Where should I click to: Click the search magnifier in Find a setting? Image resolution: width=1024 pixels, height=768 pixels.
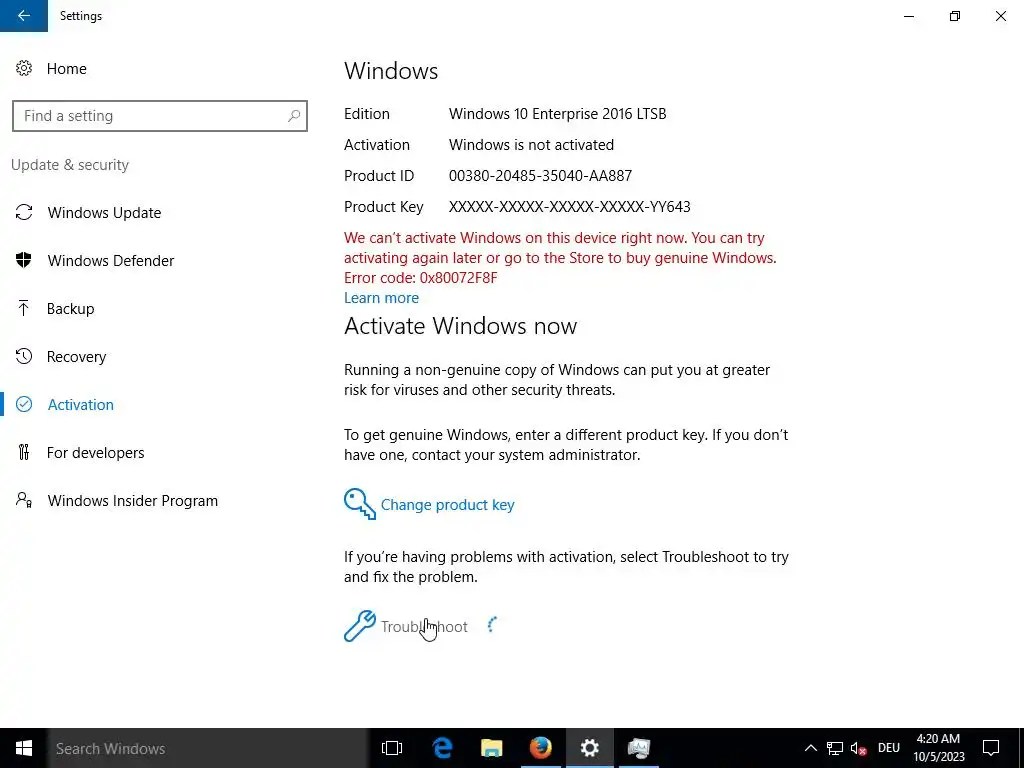click(294, 116)
